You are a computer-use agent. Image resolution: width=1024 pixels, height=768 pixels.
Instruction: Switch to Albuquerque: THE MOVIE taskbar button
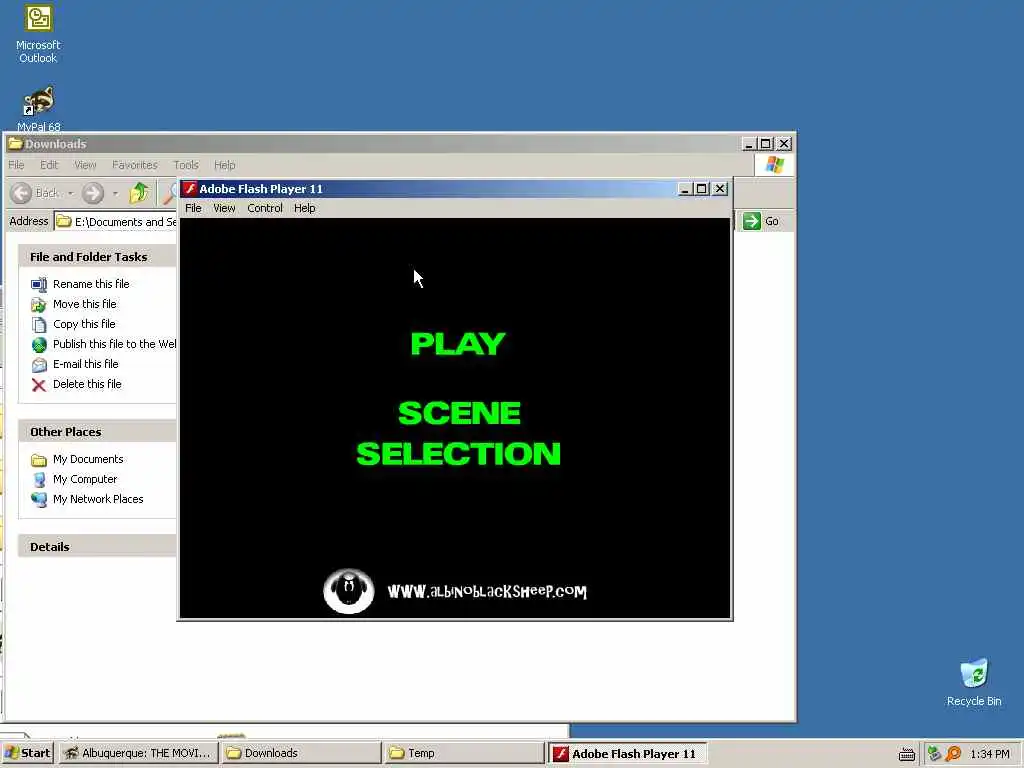click(138, 753)
